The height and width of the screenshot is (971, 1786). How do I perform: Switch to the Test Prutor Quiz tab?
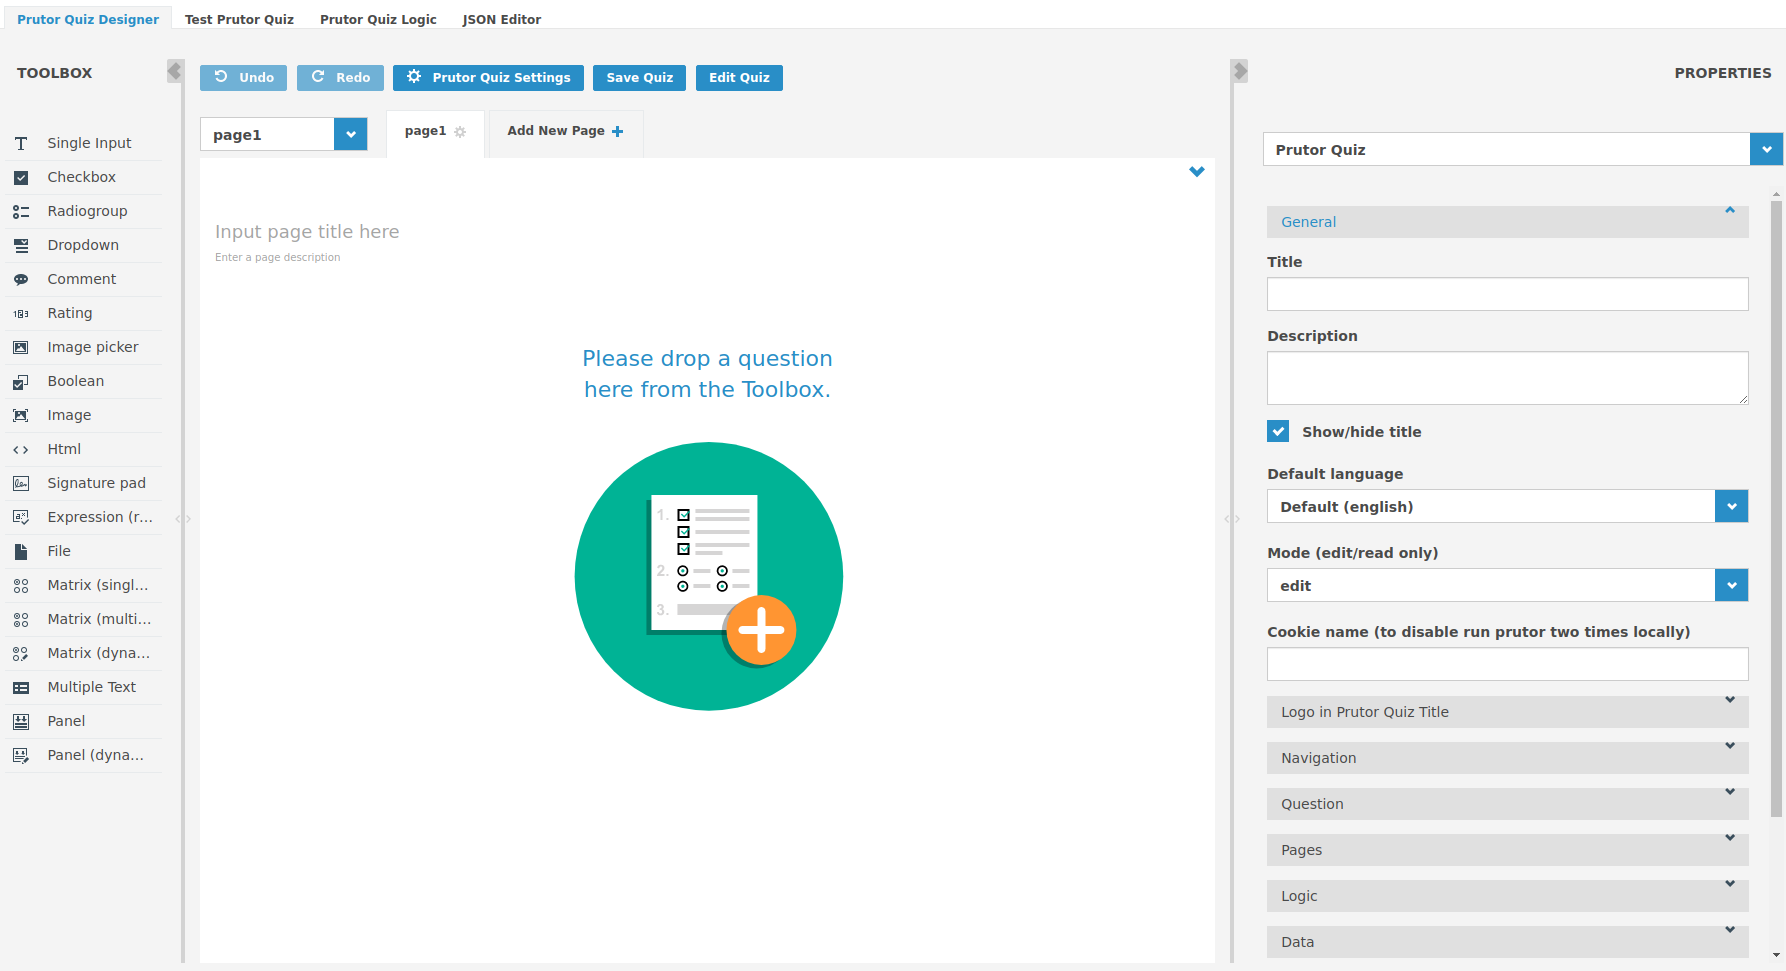click(x=239, y=19)
